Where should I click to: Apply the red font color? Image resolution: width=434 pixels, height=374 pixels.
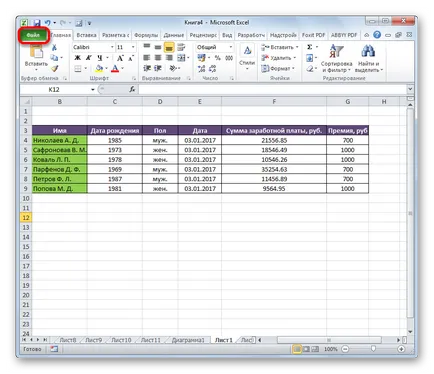point(115,69)
